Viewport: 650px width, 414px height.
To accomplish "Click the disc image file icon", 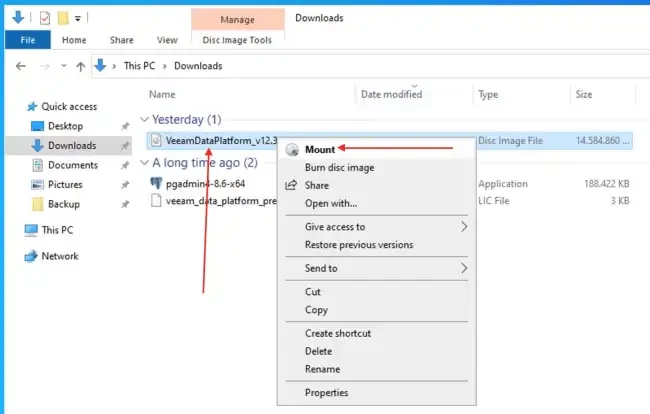I will pyautogui.click(x=156, y=140).
